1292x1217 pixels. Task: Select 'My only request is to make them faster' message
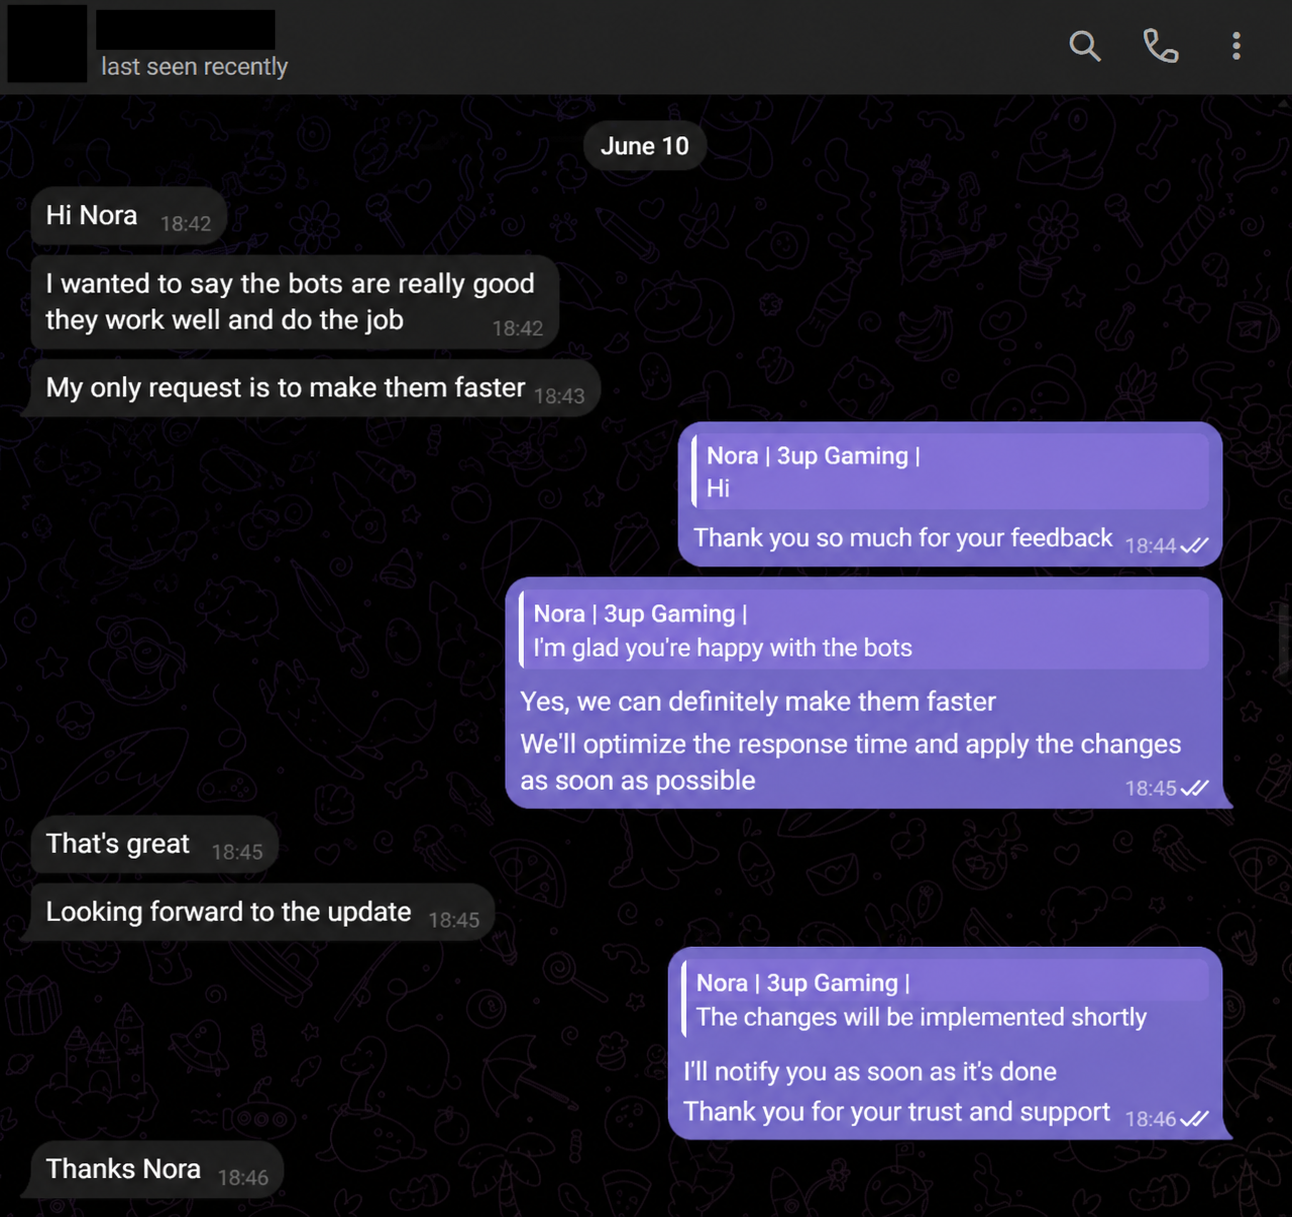tap(315, 388)
